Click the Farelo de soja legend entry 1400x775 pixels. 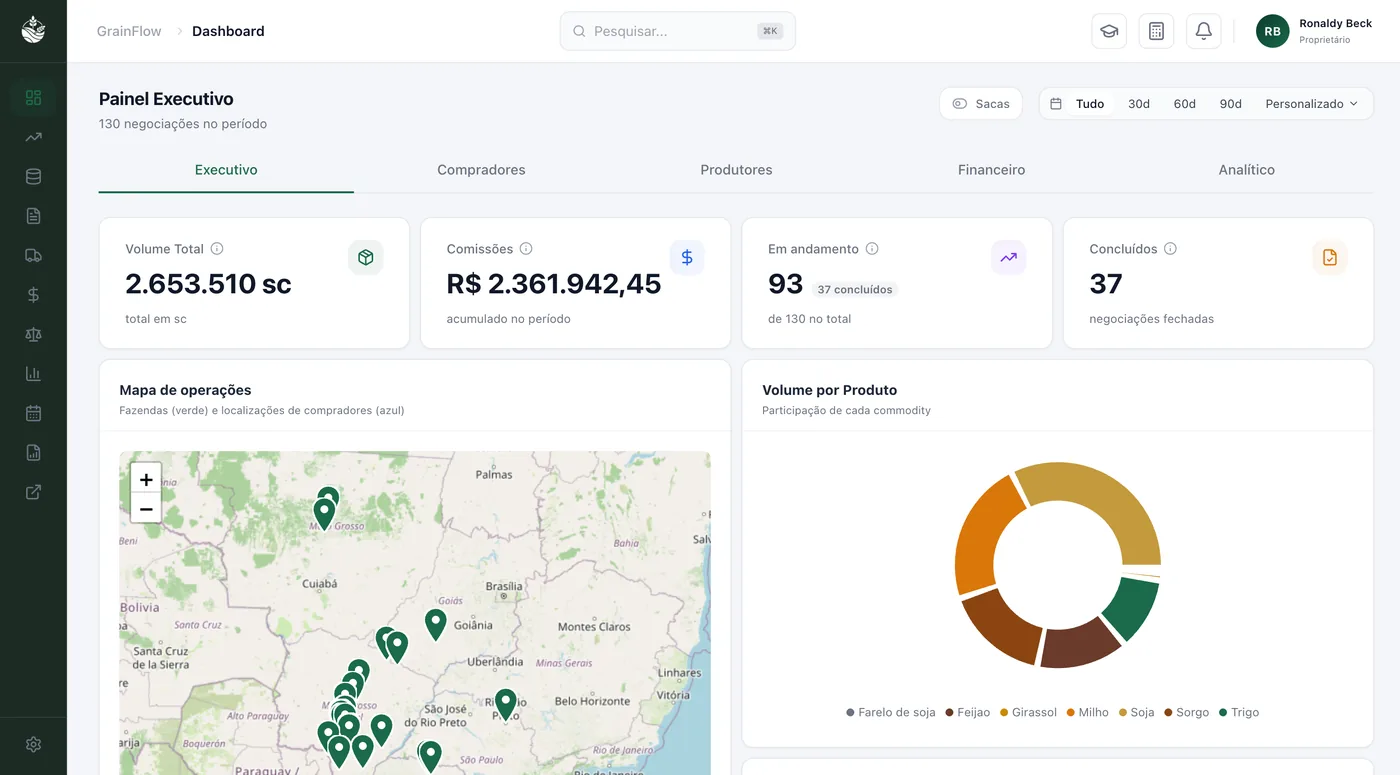pyautogui.click(x=890, y=713)
